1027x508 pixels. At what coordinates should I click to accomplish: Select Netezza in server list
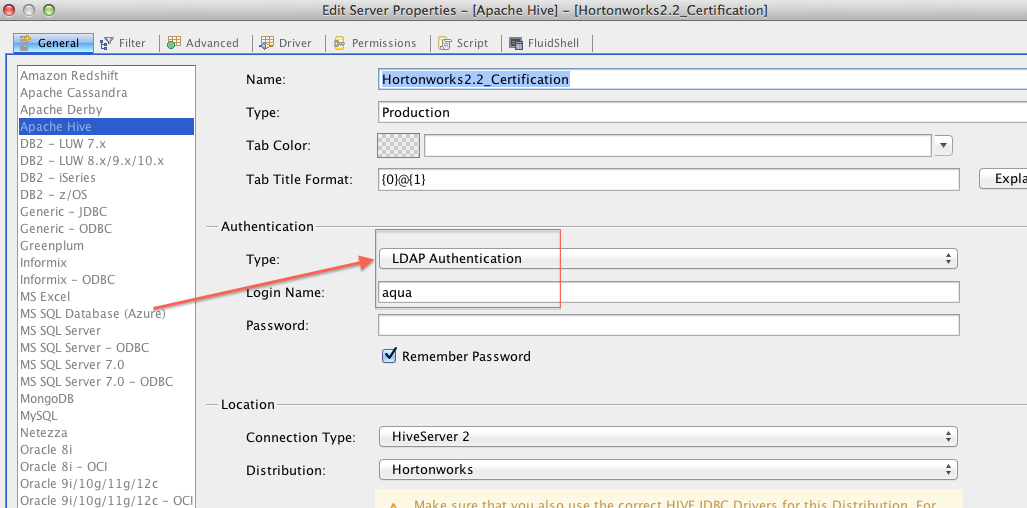click(107, 433)
